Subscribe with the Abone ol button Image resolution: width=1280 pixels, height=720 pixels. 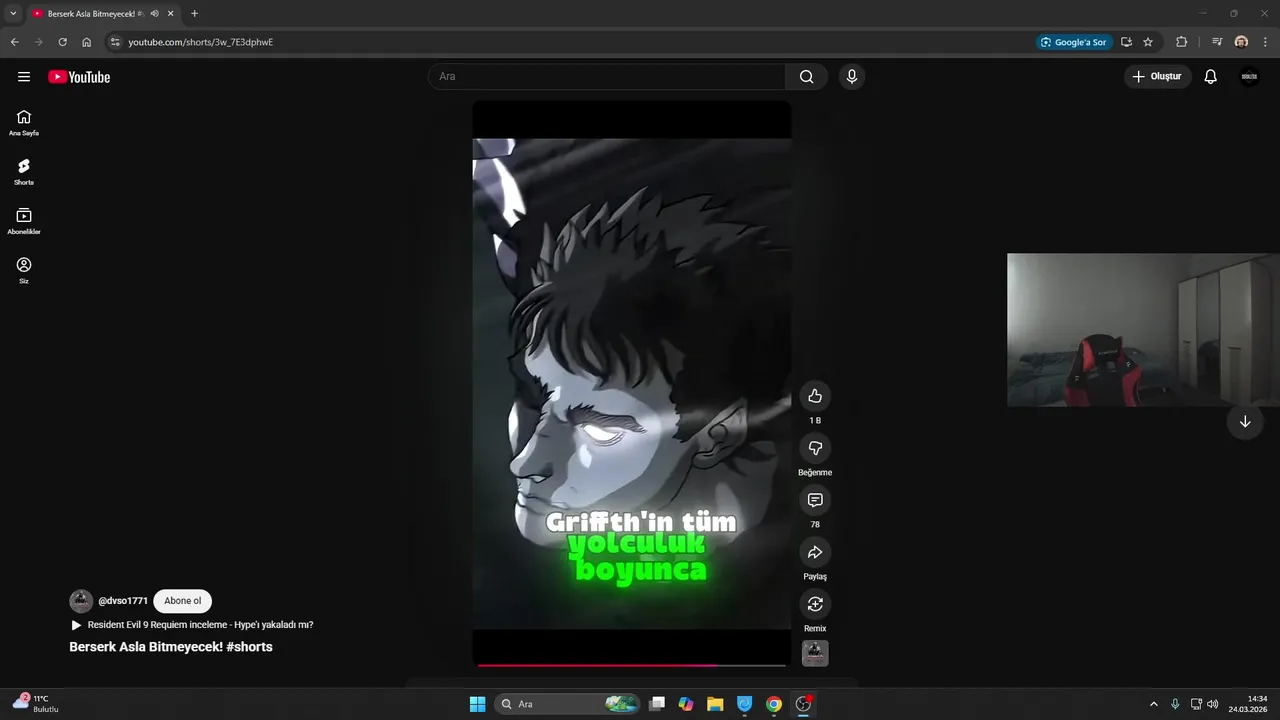[183, 601]
